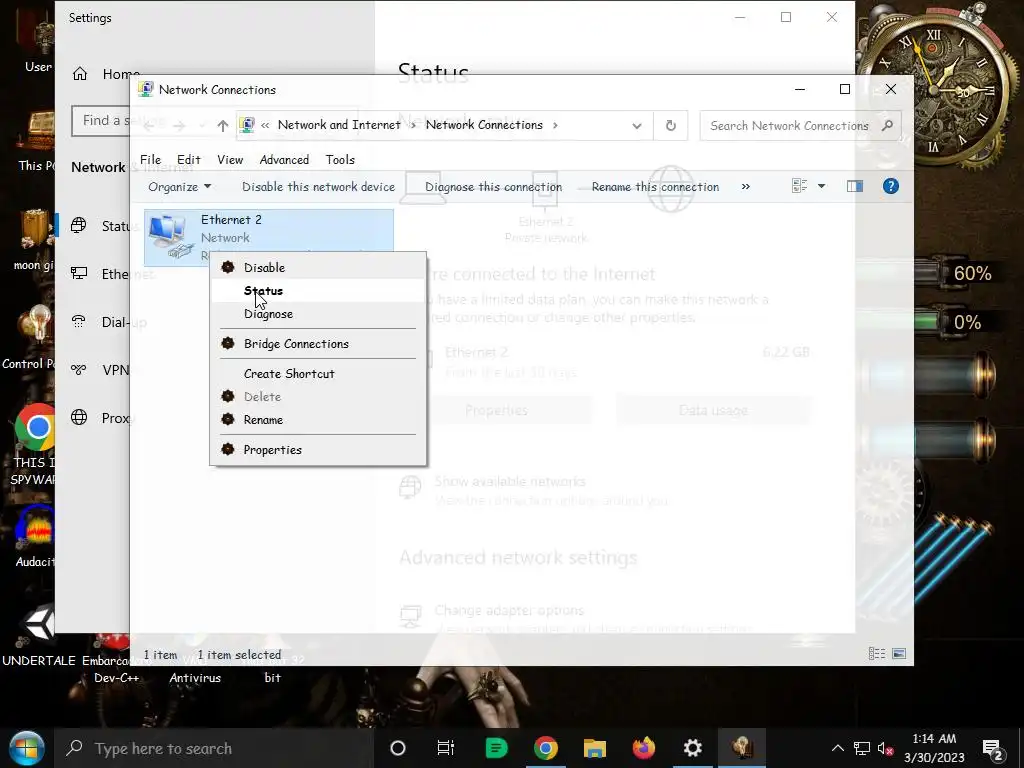
Task: Open File Explorer from the taskbar
Action: click(x=594, y=748)
